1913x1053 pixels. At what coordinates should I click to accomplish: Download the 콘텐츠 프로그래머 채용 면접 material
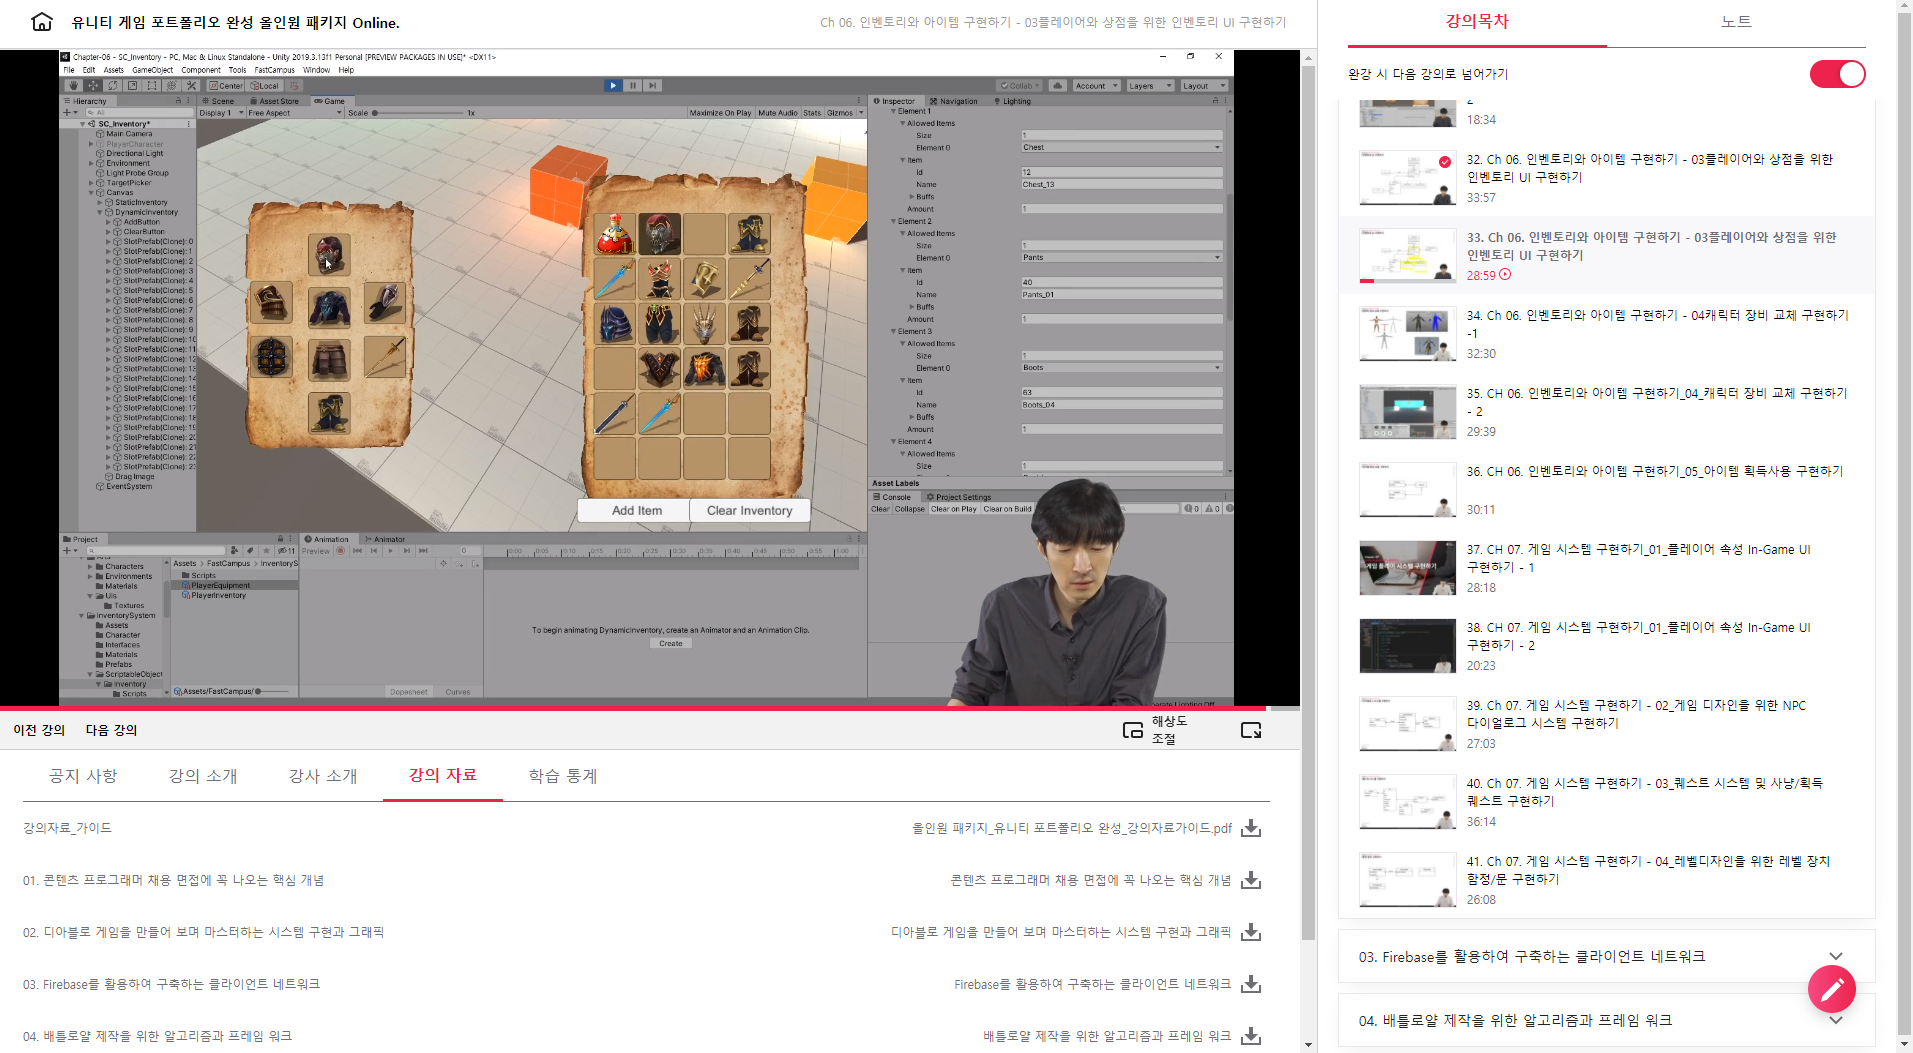coord(1251,880)
